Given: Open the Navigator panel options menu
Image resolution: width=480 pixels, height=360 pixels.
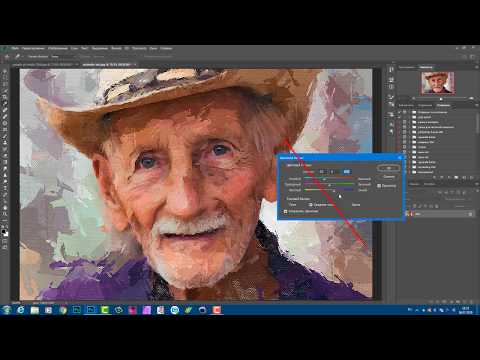Looking at the screenshot, I should 477,67.
